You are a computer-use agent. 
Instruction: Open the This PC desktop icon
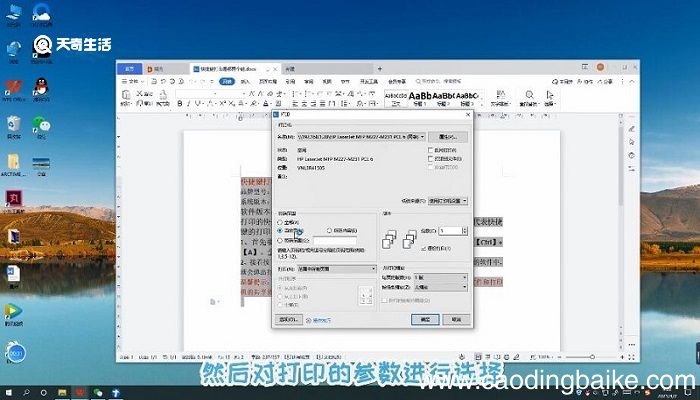click(x=14, y=15)
